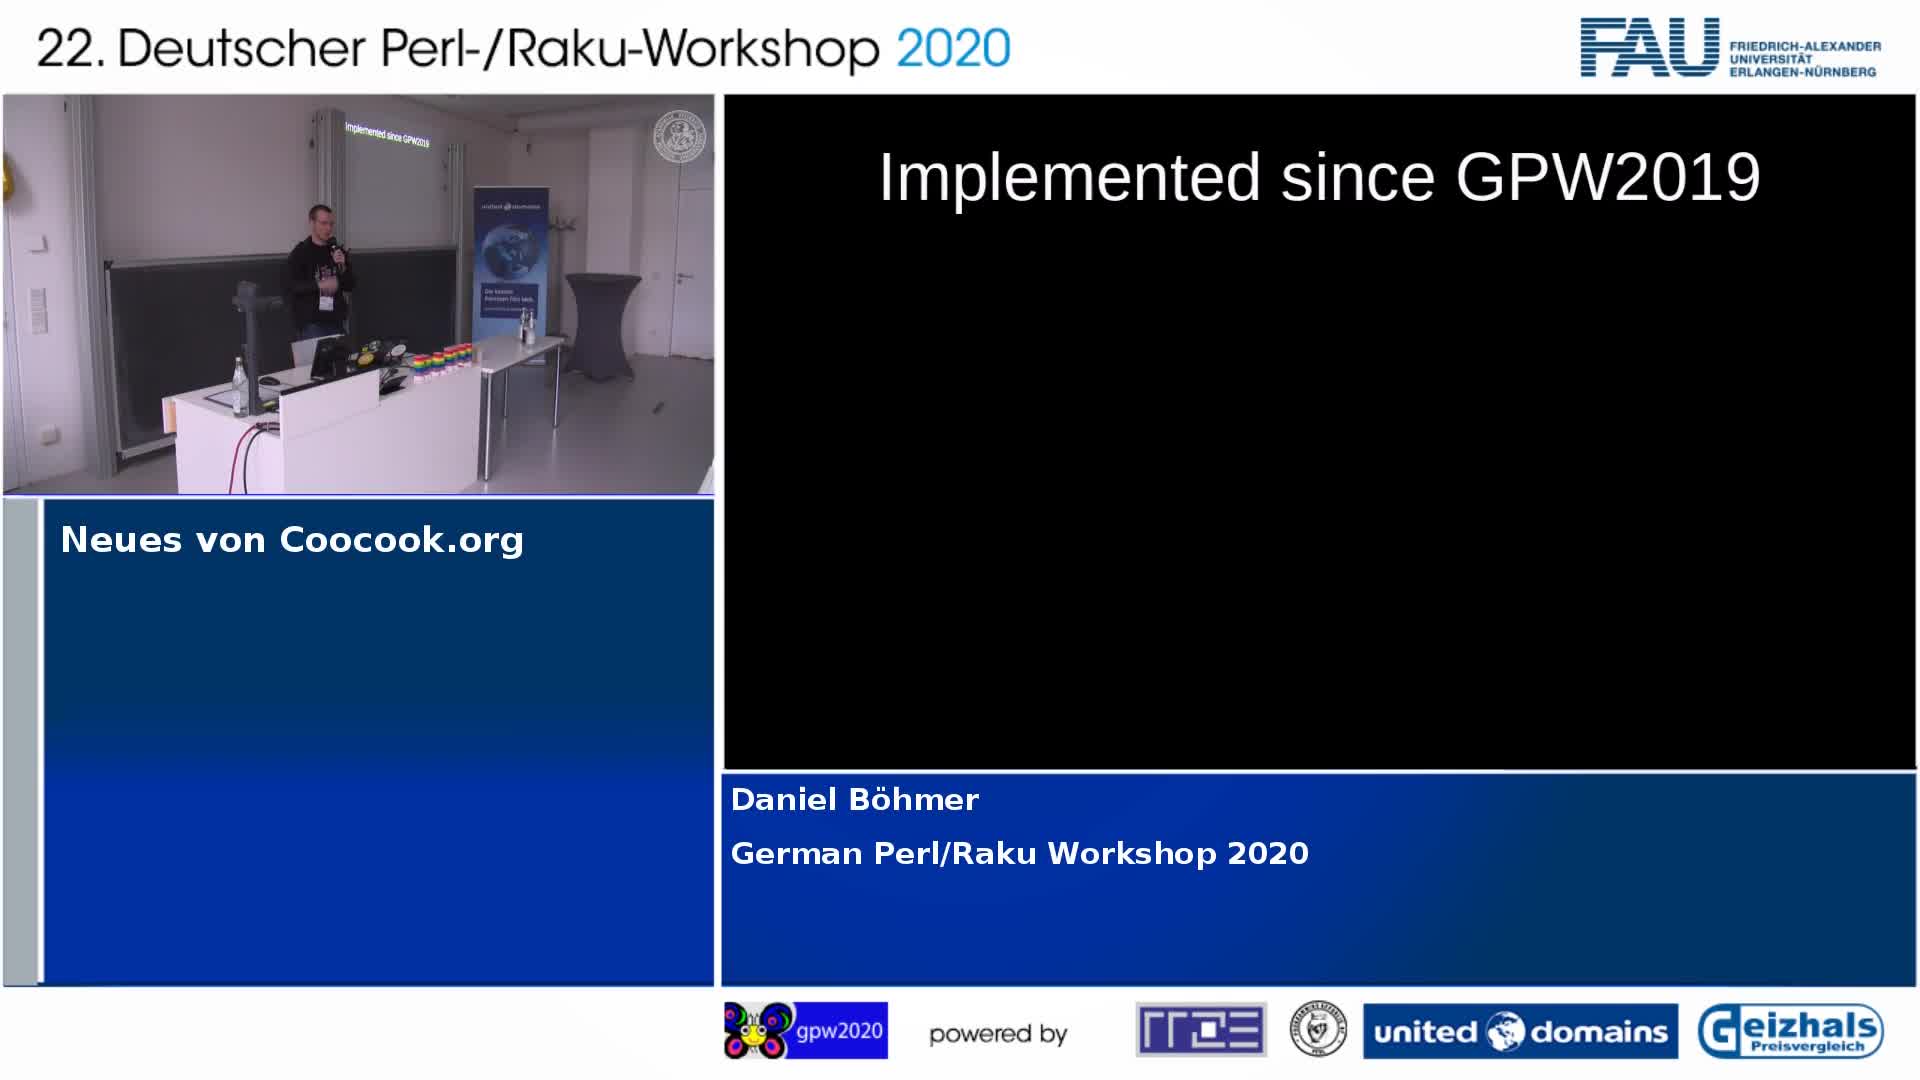Click the grey bar left of the talk title
The height and width of the screenshot is (1080, 1920).
pyautogui.click(x=20, y=740)
